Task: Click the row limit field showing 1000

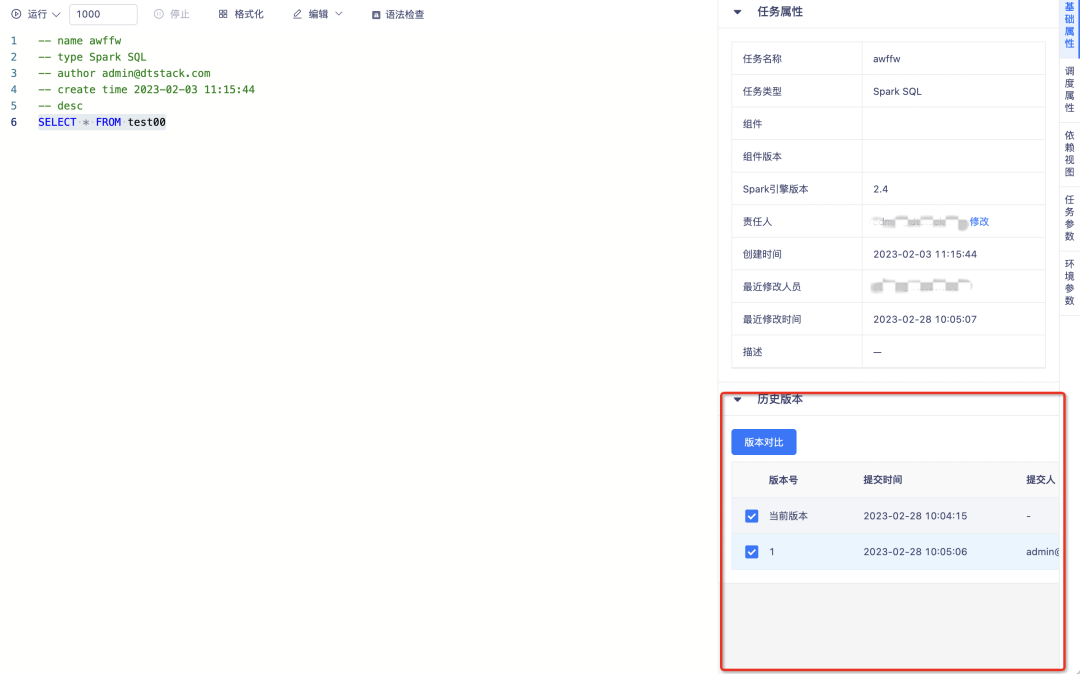Action: pyautogui.click(x=103, y=15)
